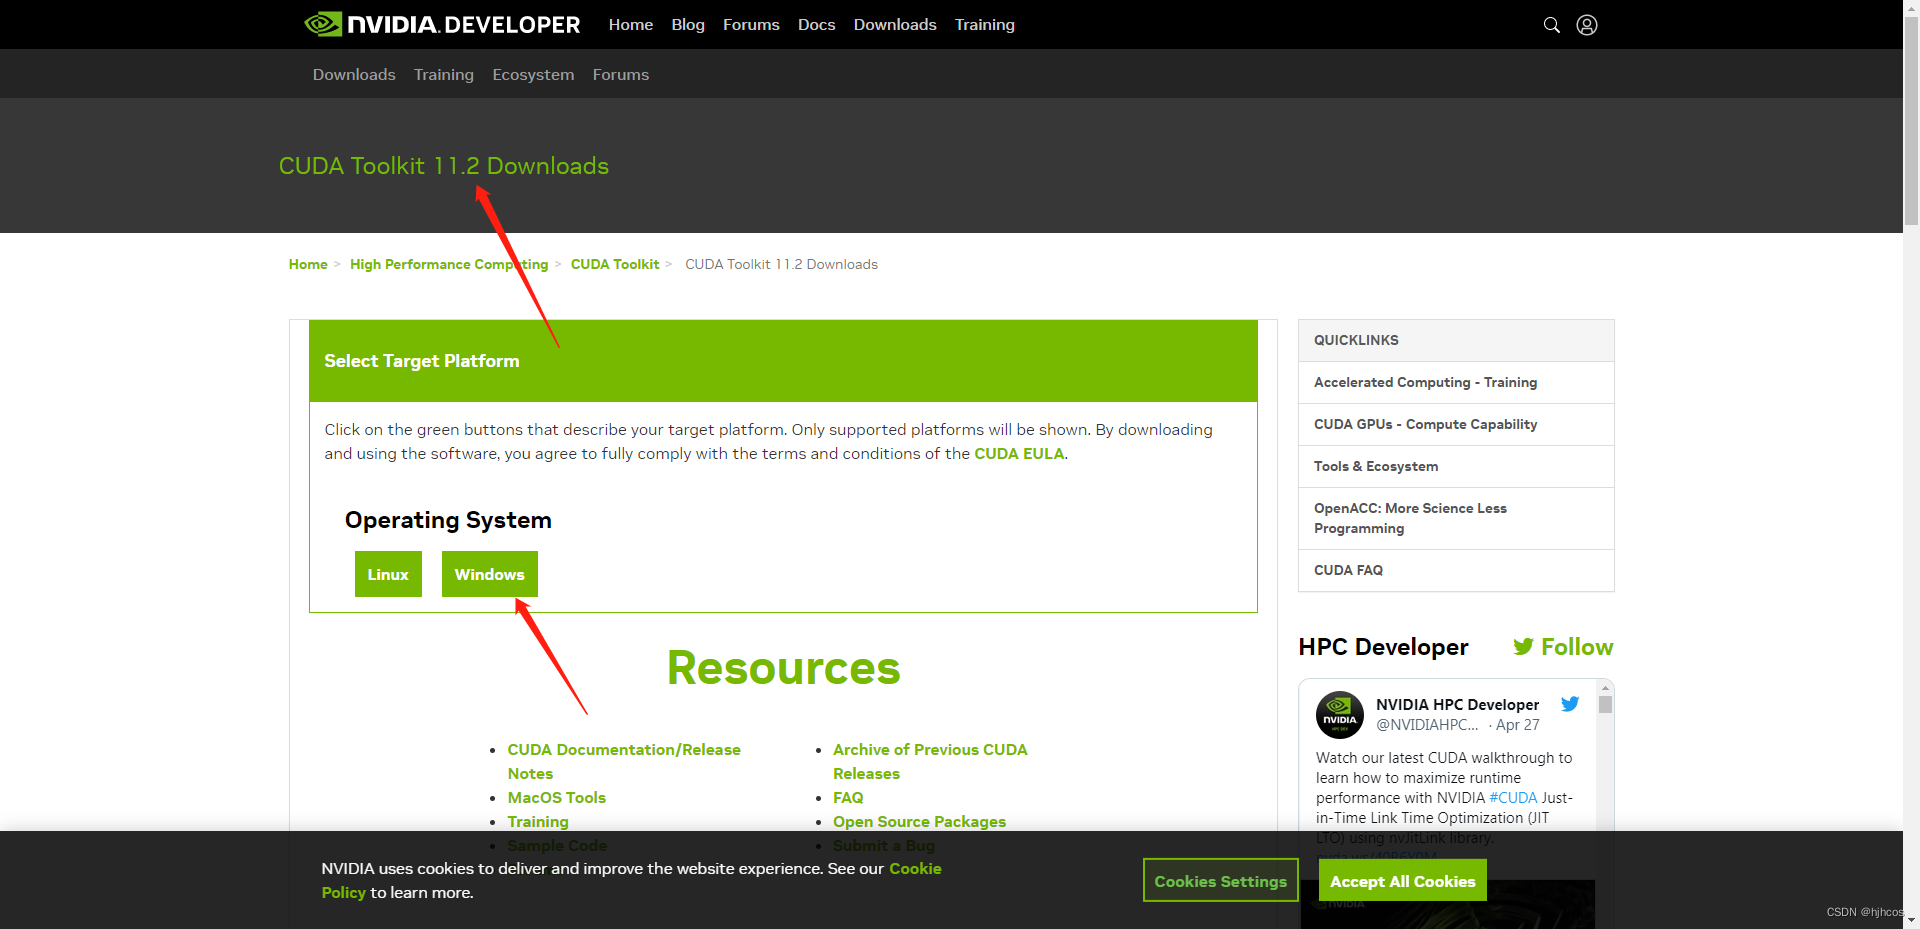The image size is (1920, 929).
Task: Open OpenACC: More Science Less Programming
Action: coord(1456,518)
